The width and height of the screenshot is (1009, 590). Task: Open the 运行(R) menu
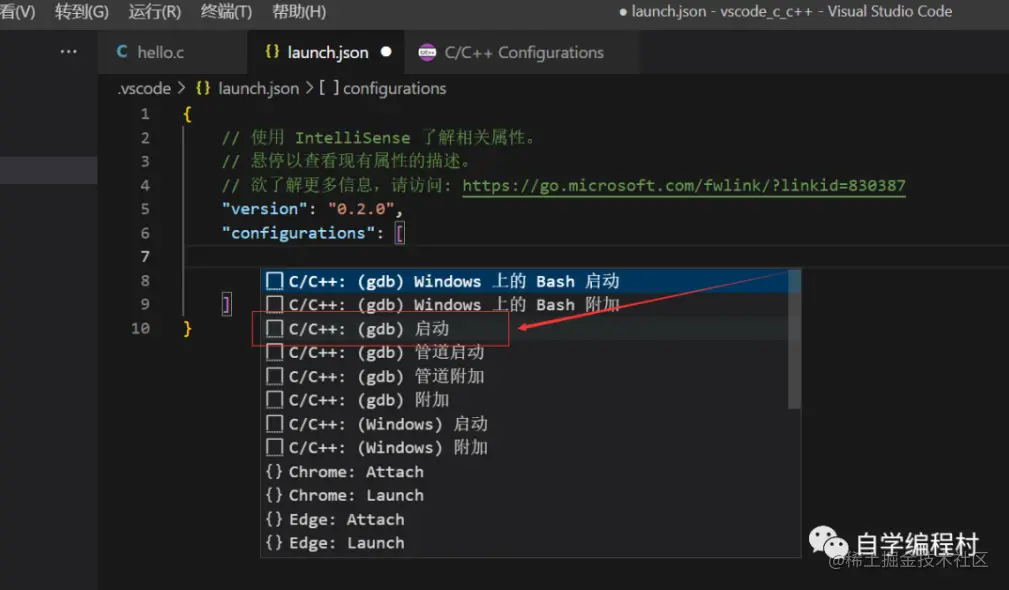click(154, 12)
